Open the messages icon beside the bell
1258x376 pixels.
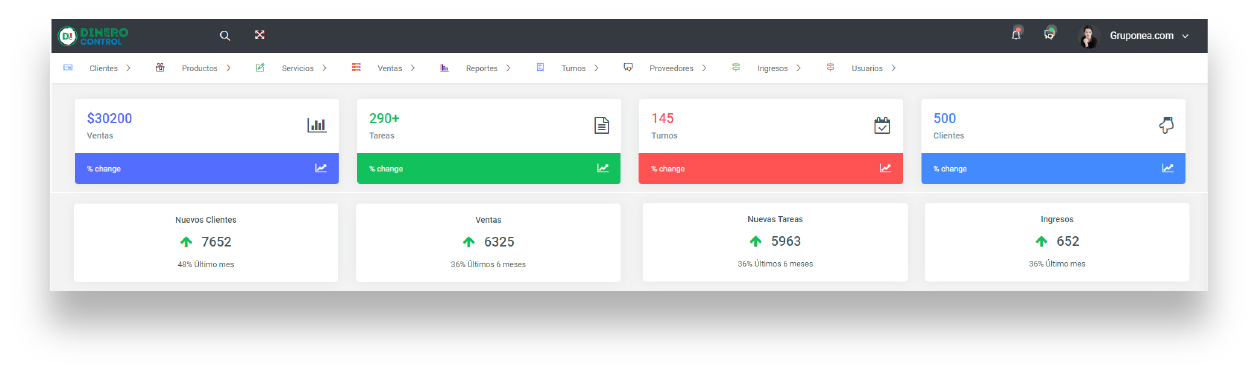tap(1049, 34)
